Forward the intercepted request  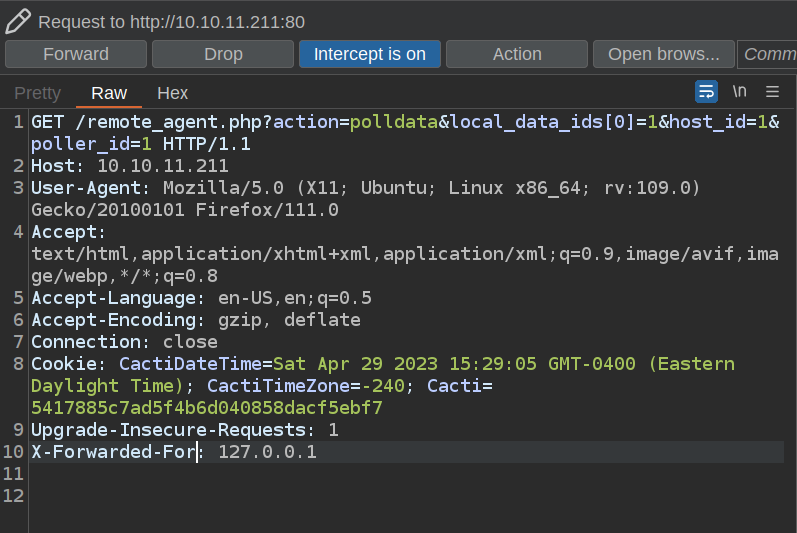[76, 54]
